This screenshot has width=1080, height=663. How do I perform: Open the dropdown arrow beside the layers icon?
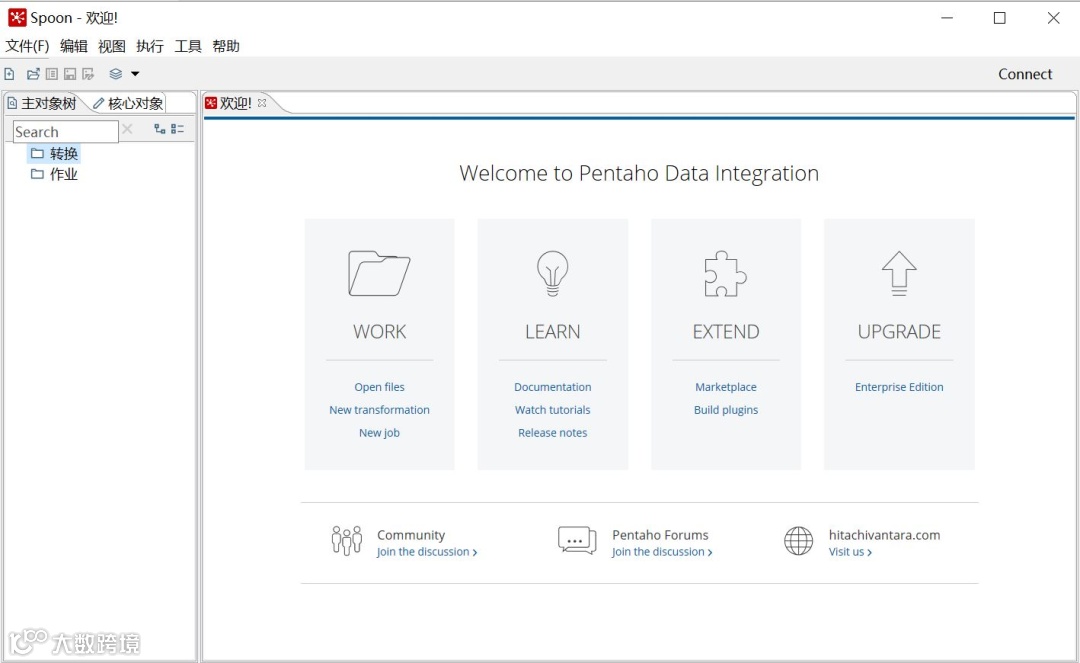click(x=135, y=74)
